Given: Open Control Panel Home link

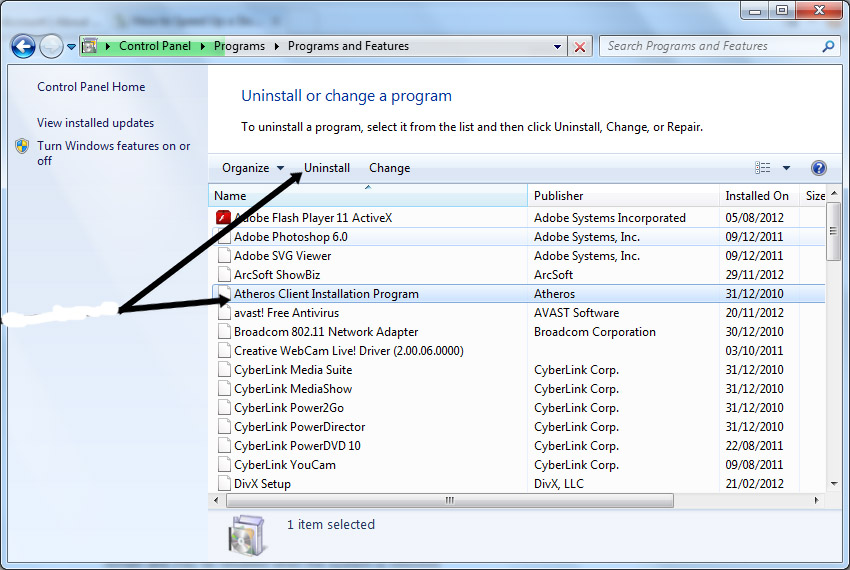Looking at the screenshot, I should pyautogui.click(x=91, y=87).
